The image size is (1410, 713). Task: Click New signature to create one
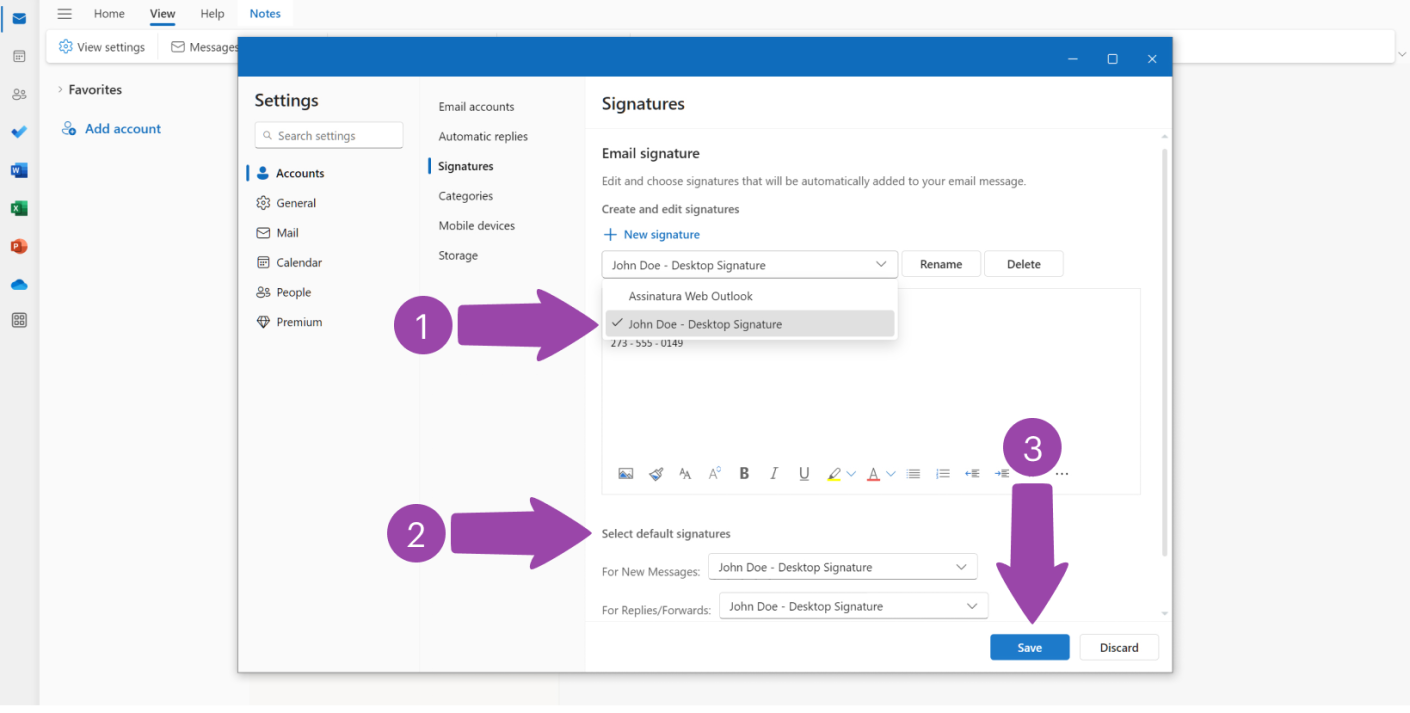coord(651,234)
